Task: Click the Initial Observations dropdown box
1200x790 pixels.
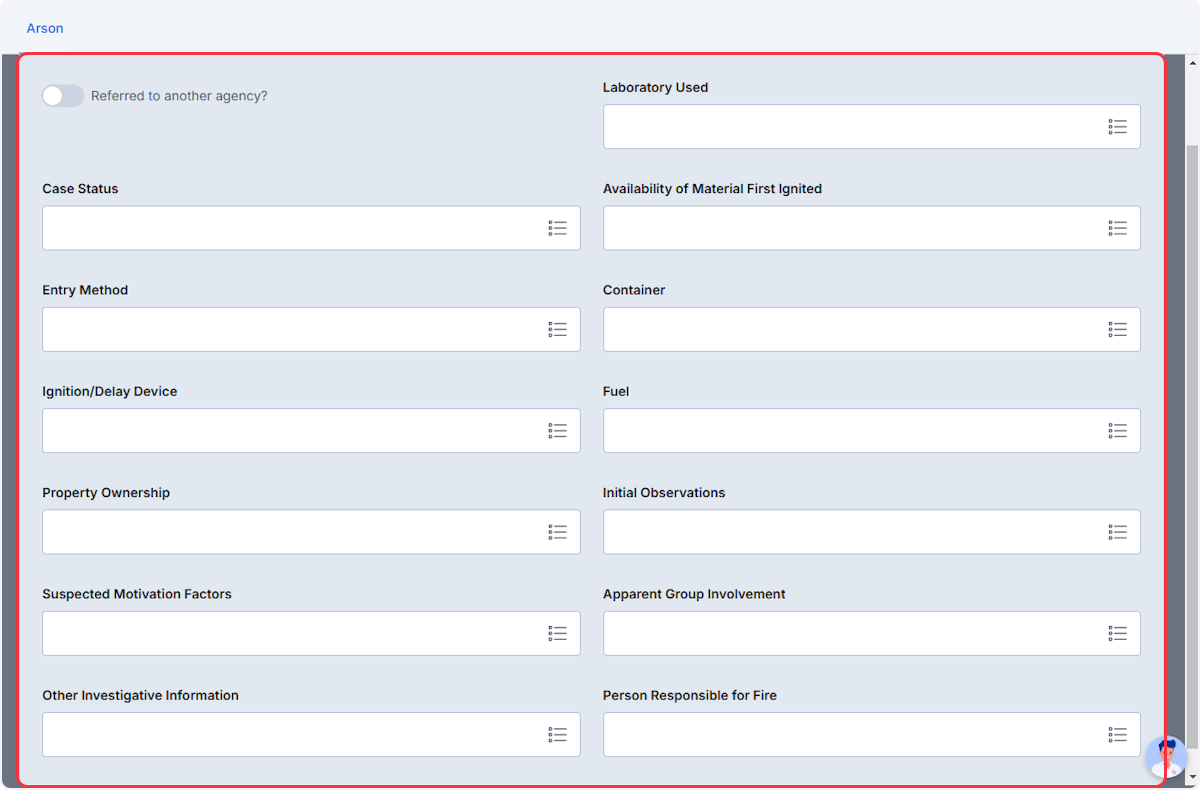Action: [871, 532]
